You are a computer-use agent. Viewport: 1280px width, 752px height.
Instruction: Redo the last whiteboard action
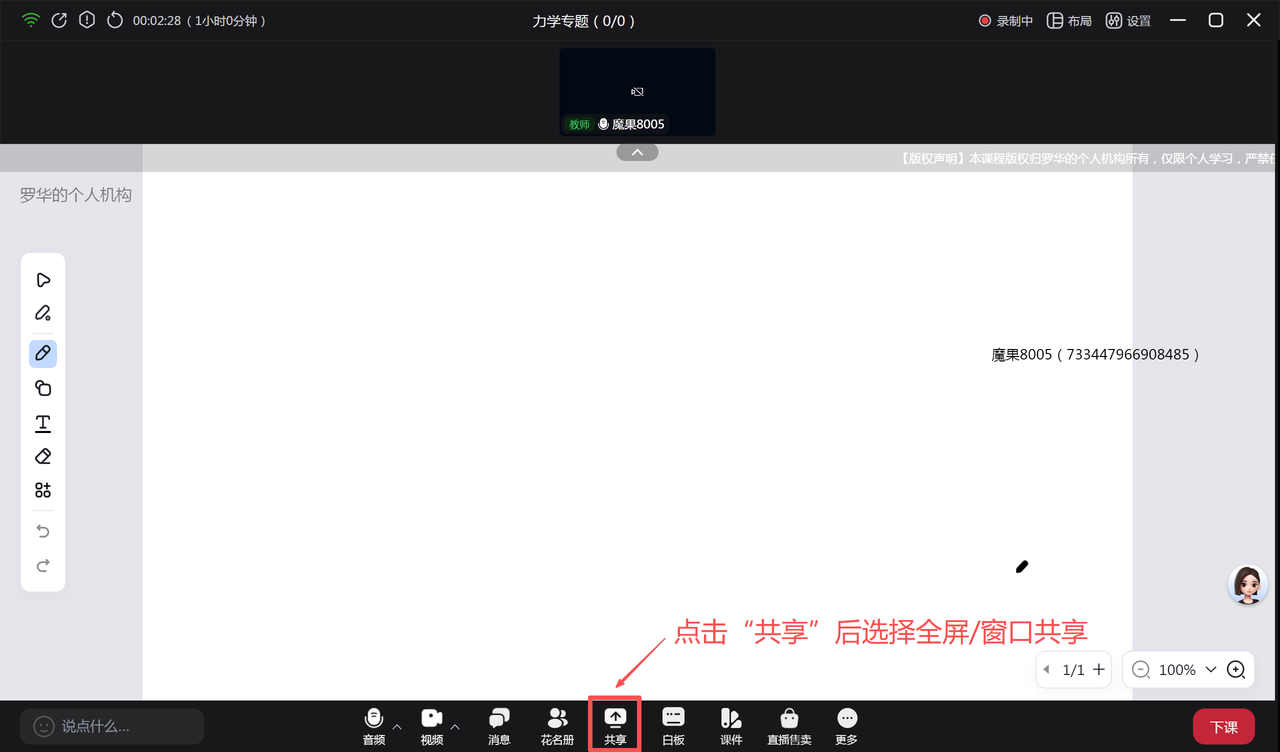point(43,566)
